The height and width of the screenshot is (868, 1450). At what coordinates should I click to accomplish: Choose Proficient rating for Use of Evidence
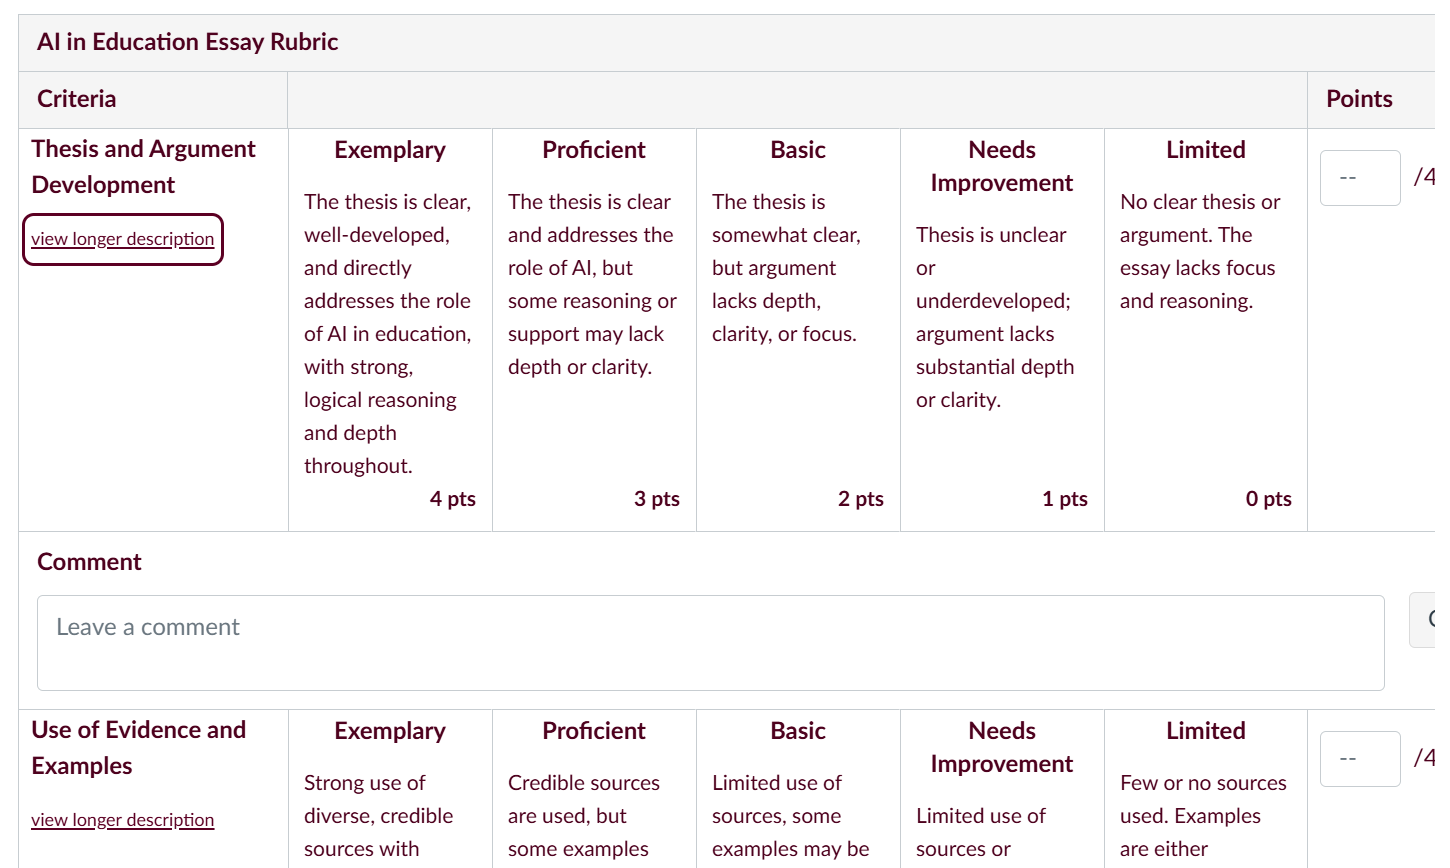(x=594, y=790)
